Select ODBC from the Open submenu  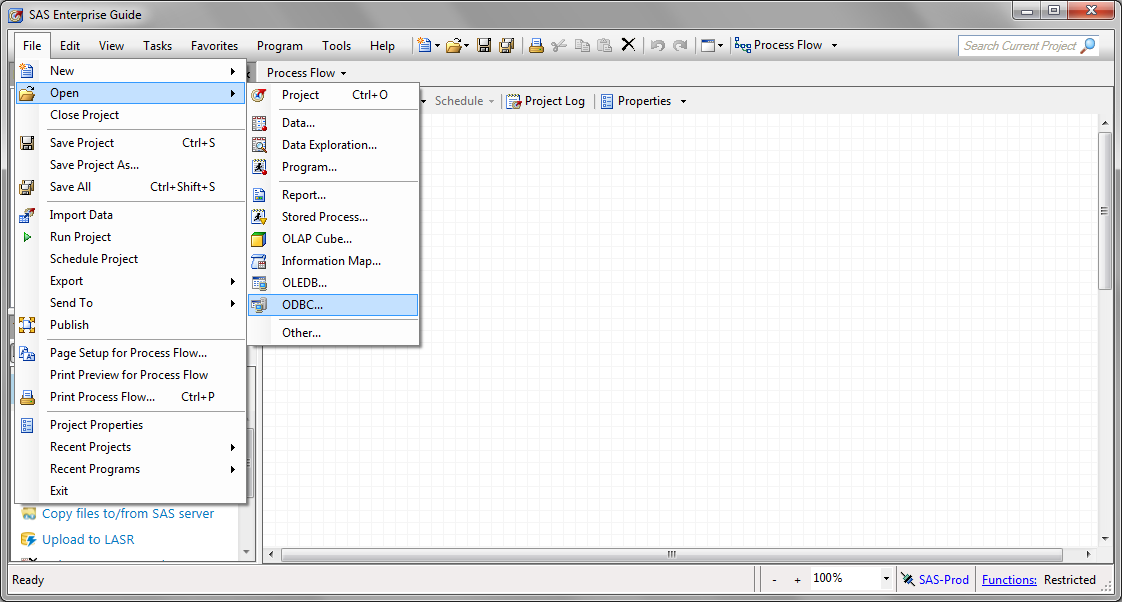tap(303, 305)
